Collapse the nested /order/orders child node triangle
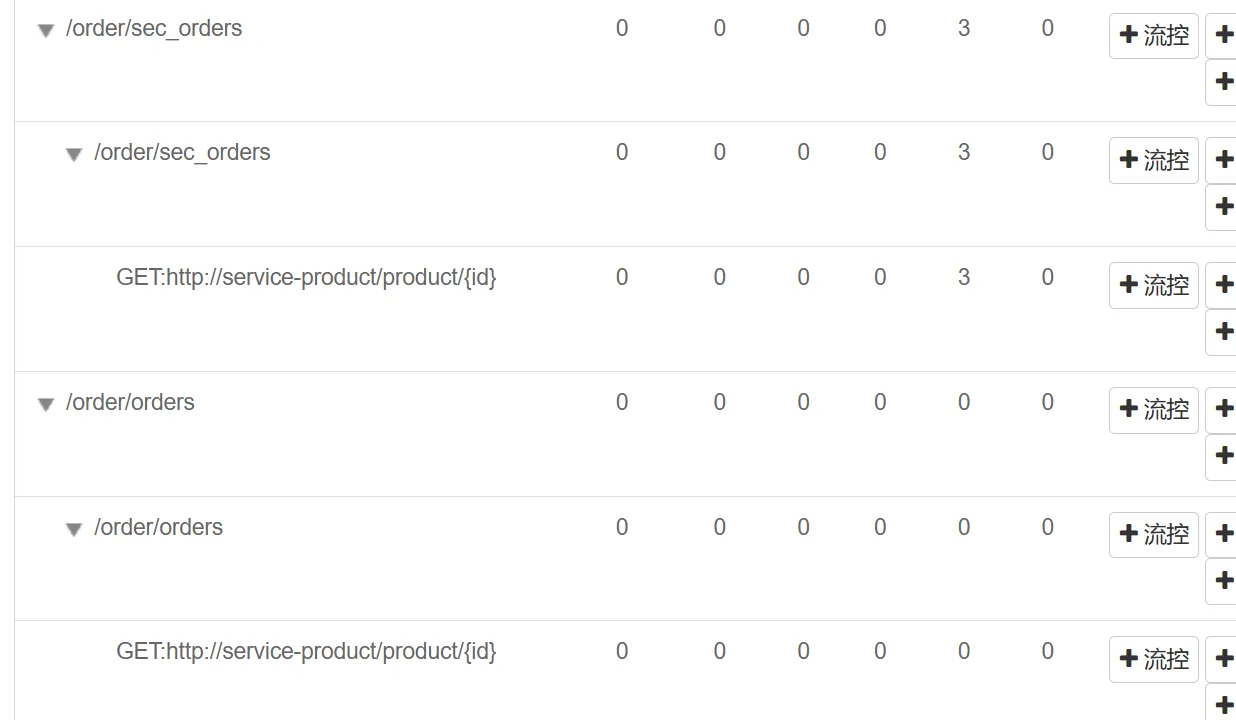This screenshot has width=1236, height=720. (x=73, y=530)
